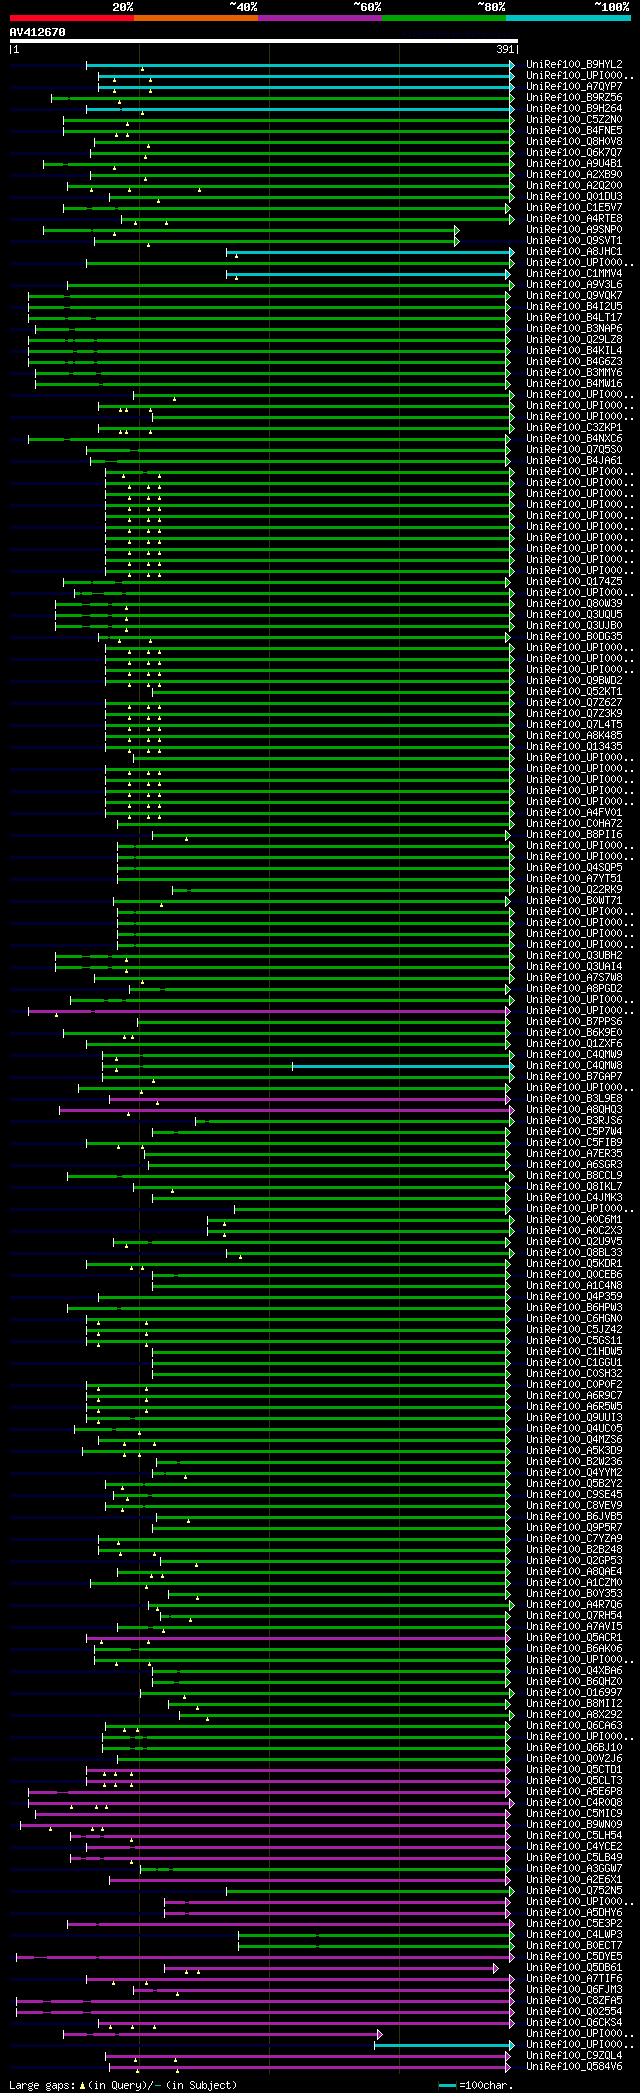
Task: Select label UniRef100_Q1ZXF6
Action: point(574,1044)
